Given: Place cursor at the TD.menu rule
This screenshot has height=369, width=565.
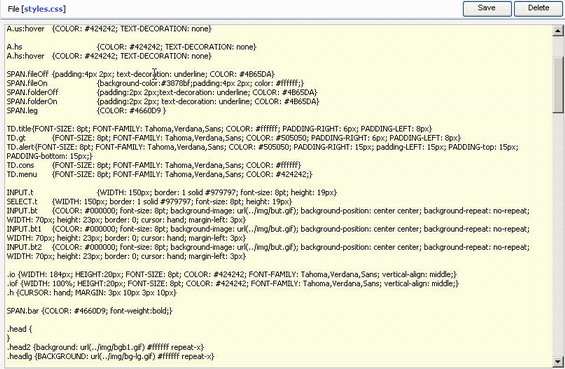Looking at the screenshot, I should tap(159, 174).
